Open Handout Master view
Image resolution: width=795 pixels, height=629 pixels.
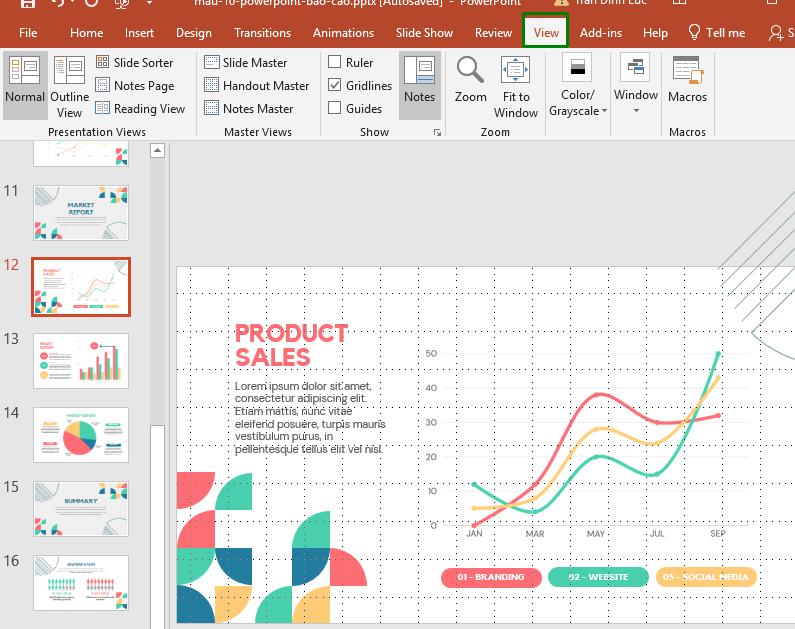coord(257,86)
